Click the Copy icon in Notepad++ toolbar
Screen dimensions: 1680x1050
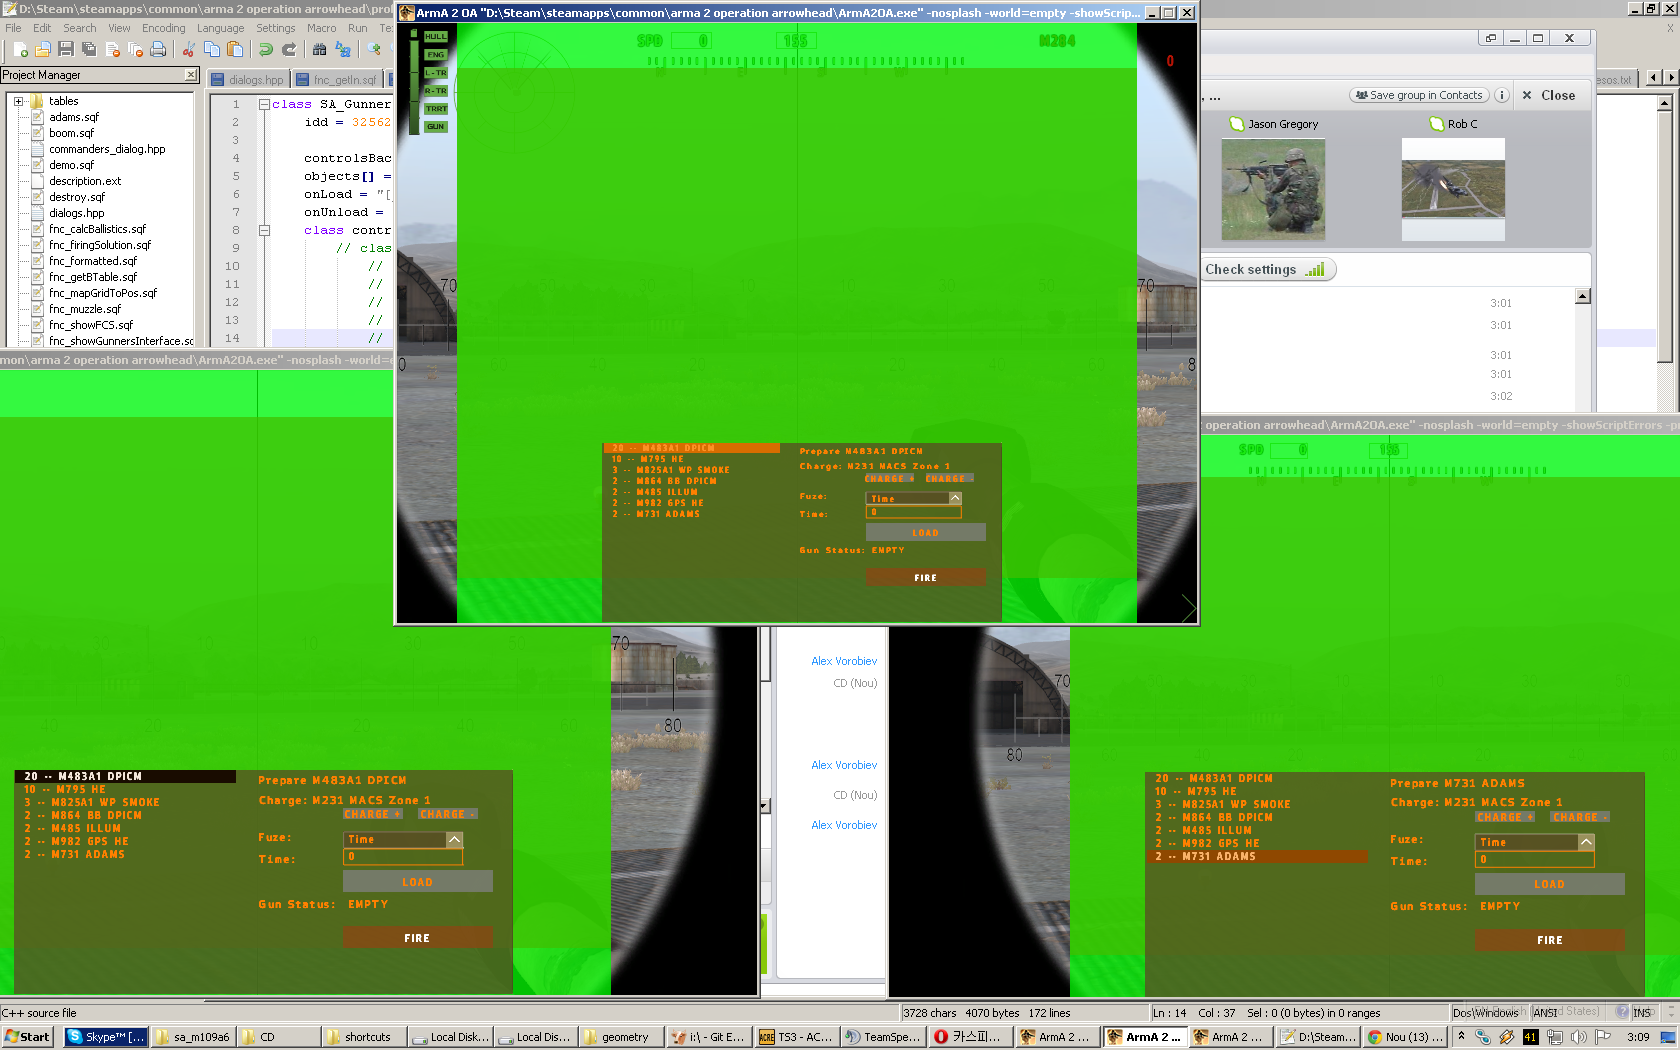pos(211,49)
